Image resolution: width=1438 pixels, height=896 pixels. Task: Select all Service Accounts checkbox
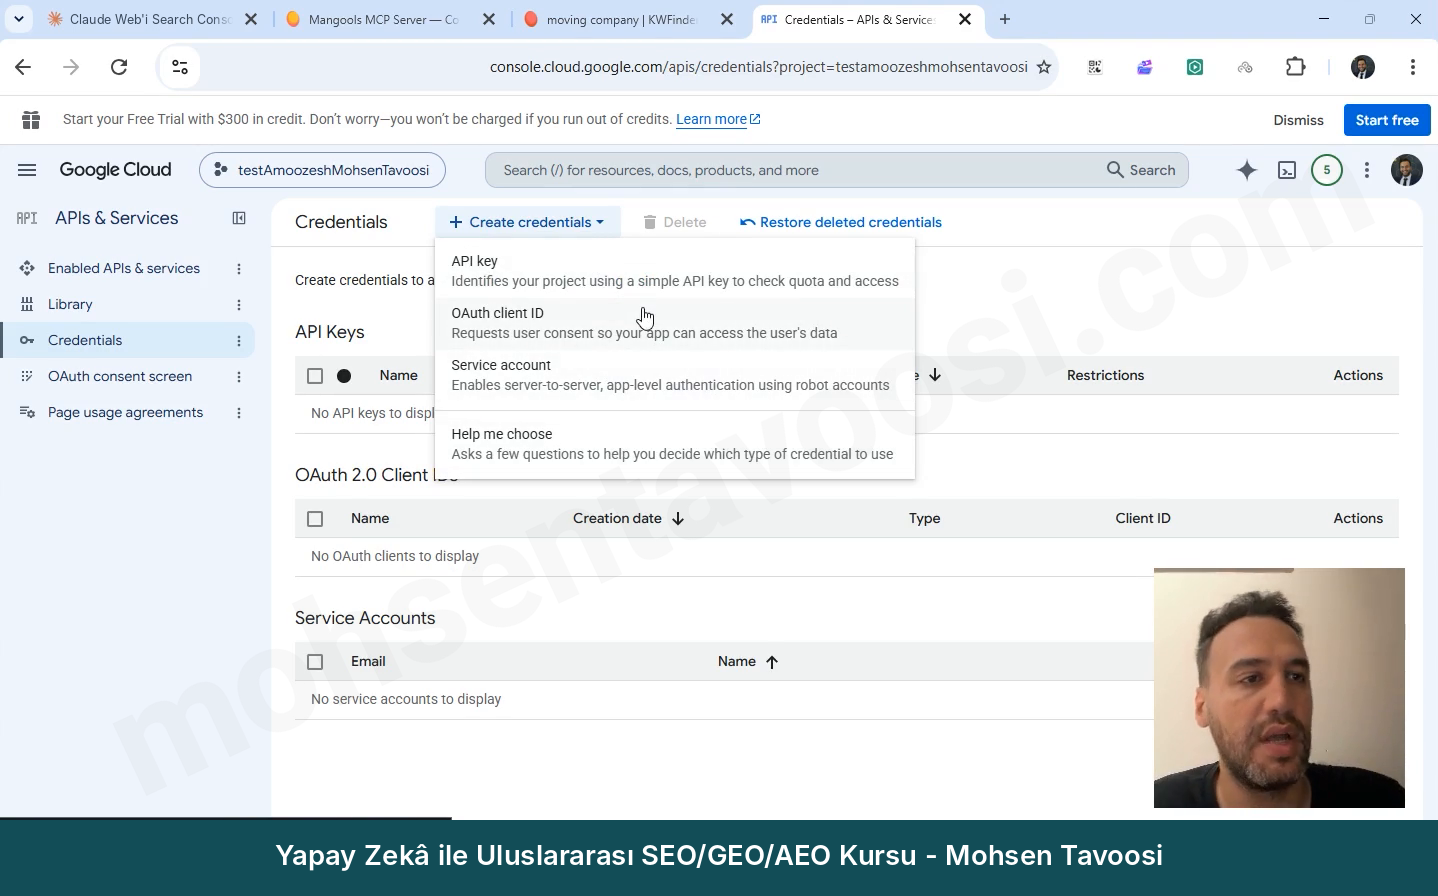[x=315, y=662]
